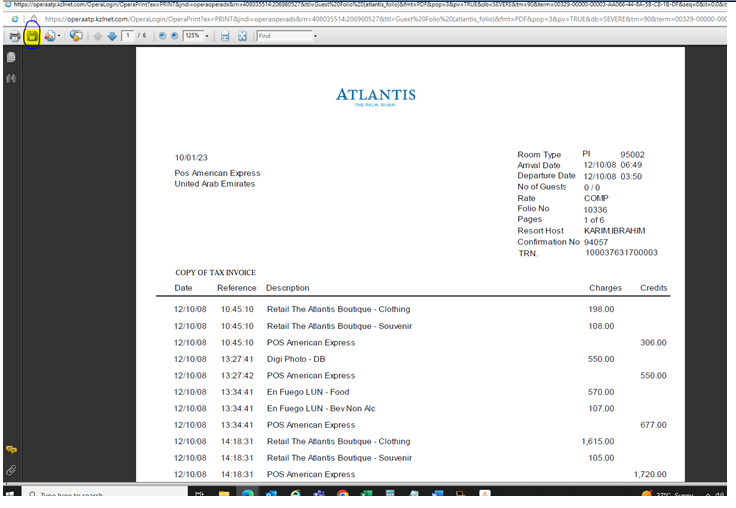The width and height of the screenshot is (736, 508).
Task: Open the binoculars Search panel icon
Action: [11, 78]
